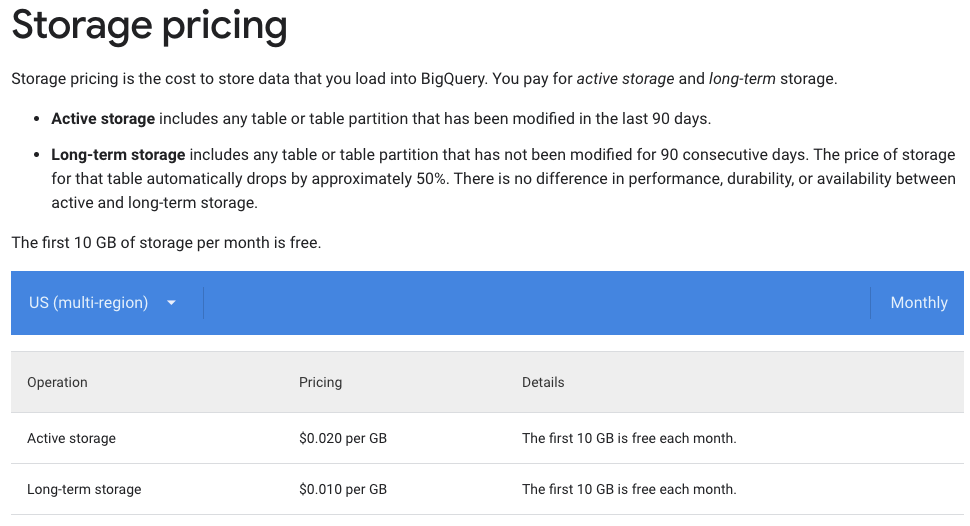This screenshot has height=526, width=970.
Task: Open the US (multi-region) dropdown arrow
Action: [x=171, y=303]
